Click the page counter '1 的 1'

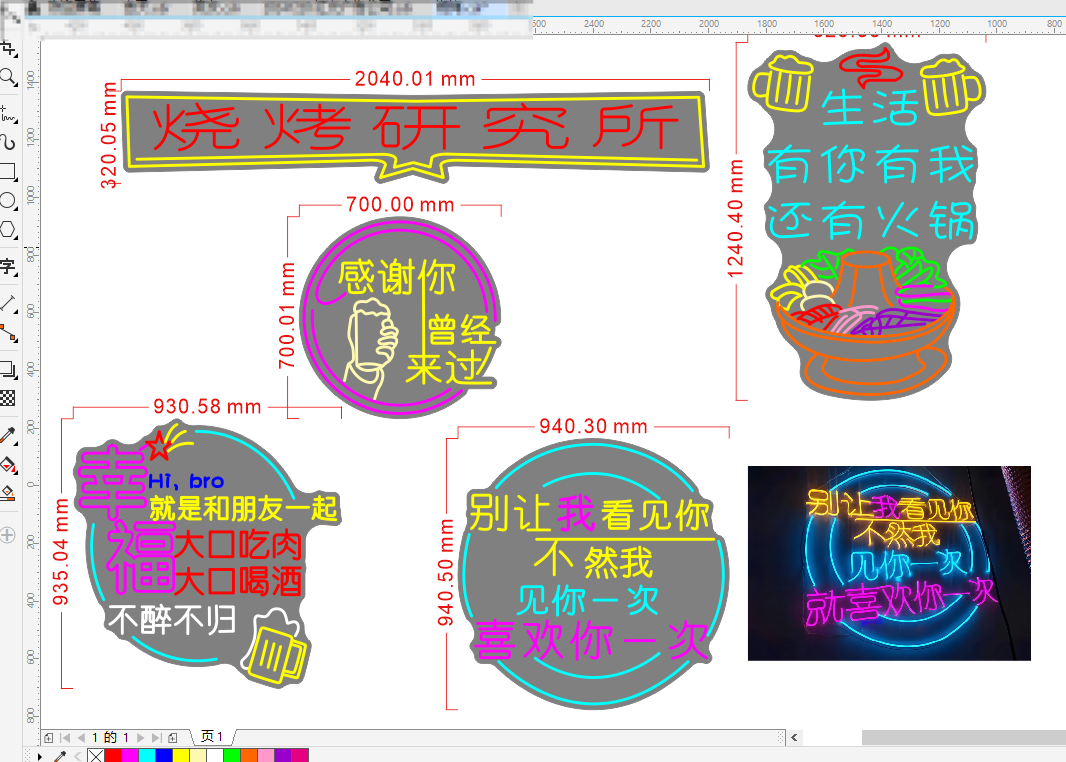pos(111,738)
